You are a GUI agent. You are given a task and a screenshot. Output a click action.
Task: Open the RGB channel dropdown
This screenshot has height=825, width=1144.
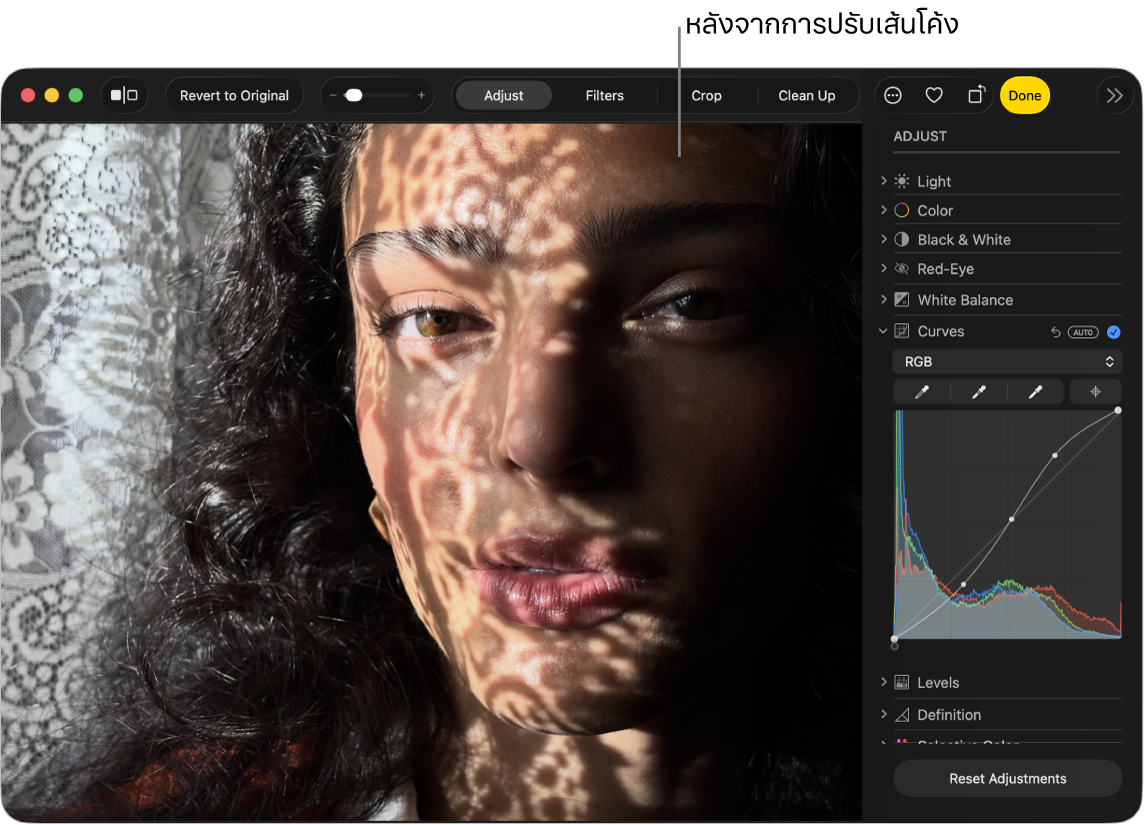(1007, 362)
